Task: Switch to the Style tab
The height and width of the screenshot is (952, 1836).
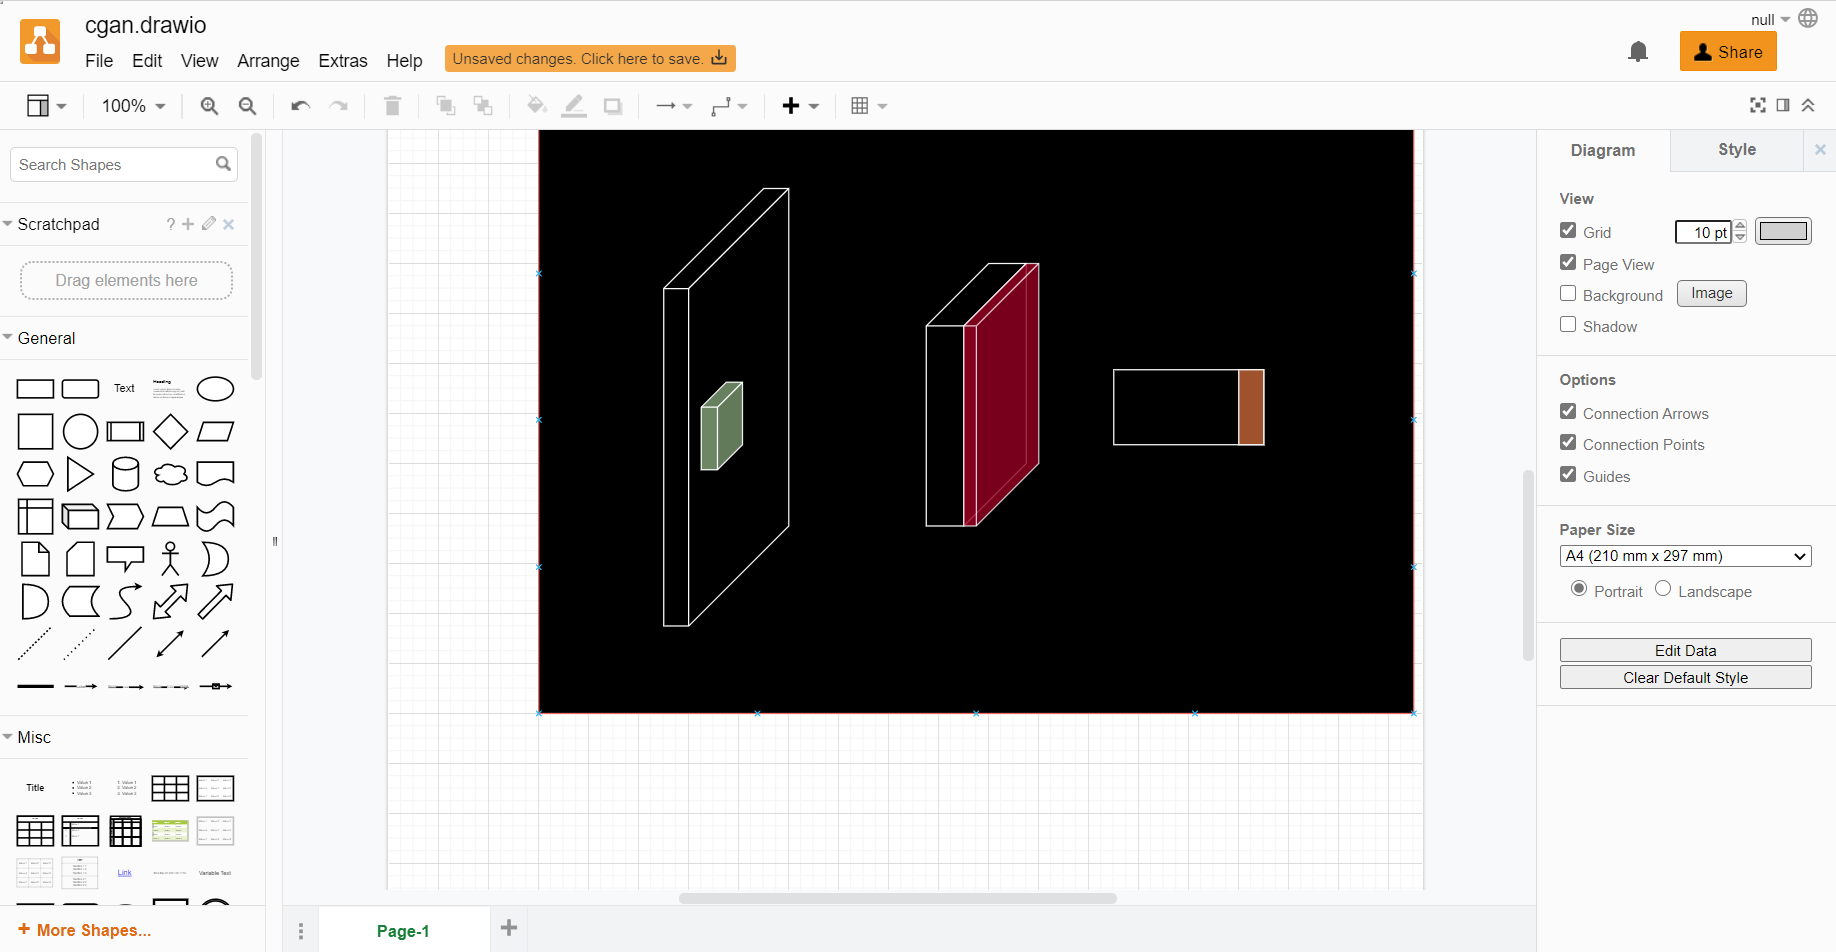Action: (1737, 150)
